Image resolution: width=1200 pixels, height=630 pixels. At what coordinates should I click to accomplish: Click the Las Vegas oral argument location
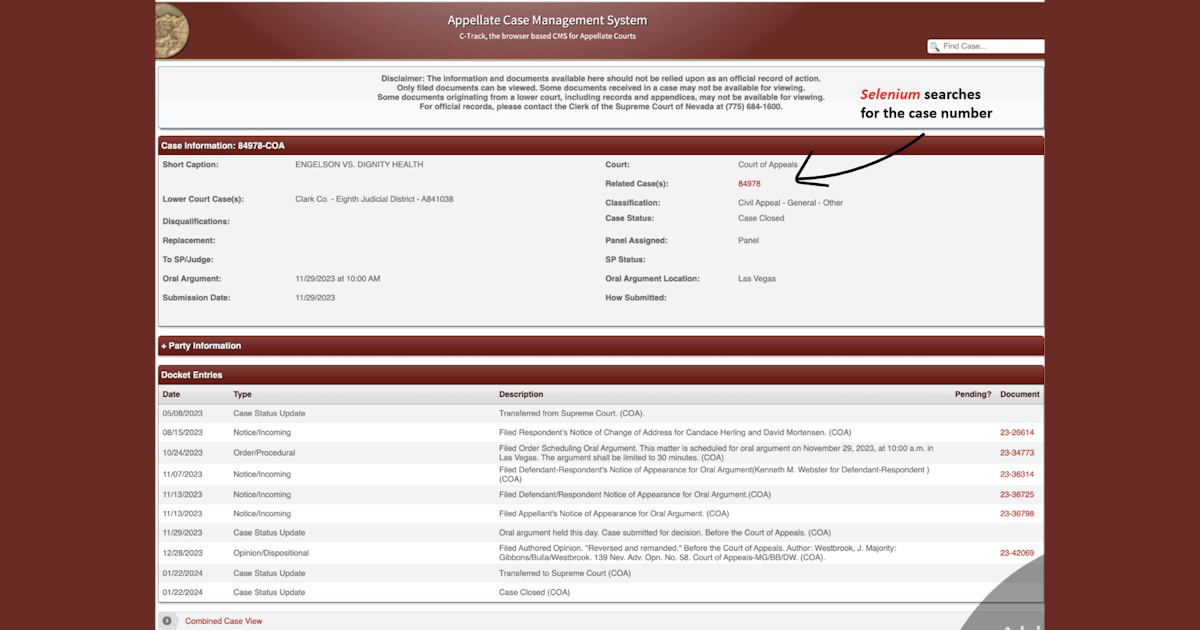click(x=757, y=279)
